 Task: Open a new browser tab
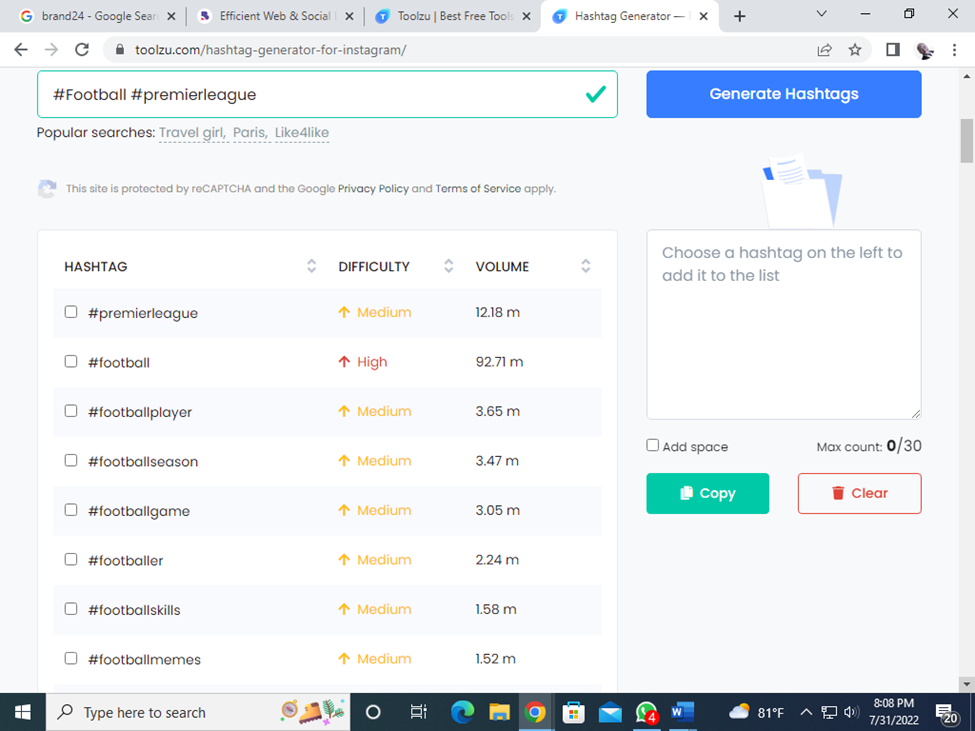click(x=739, y=16)
